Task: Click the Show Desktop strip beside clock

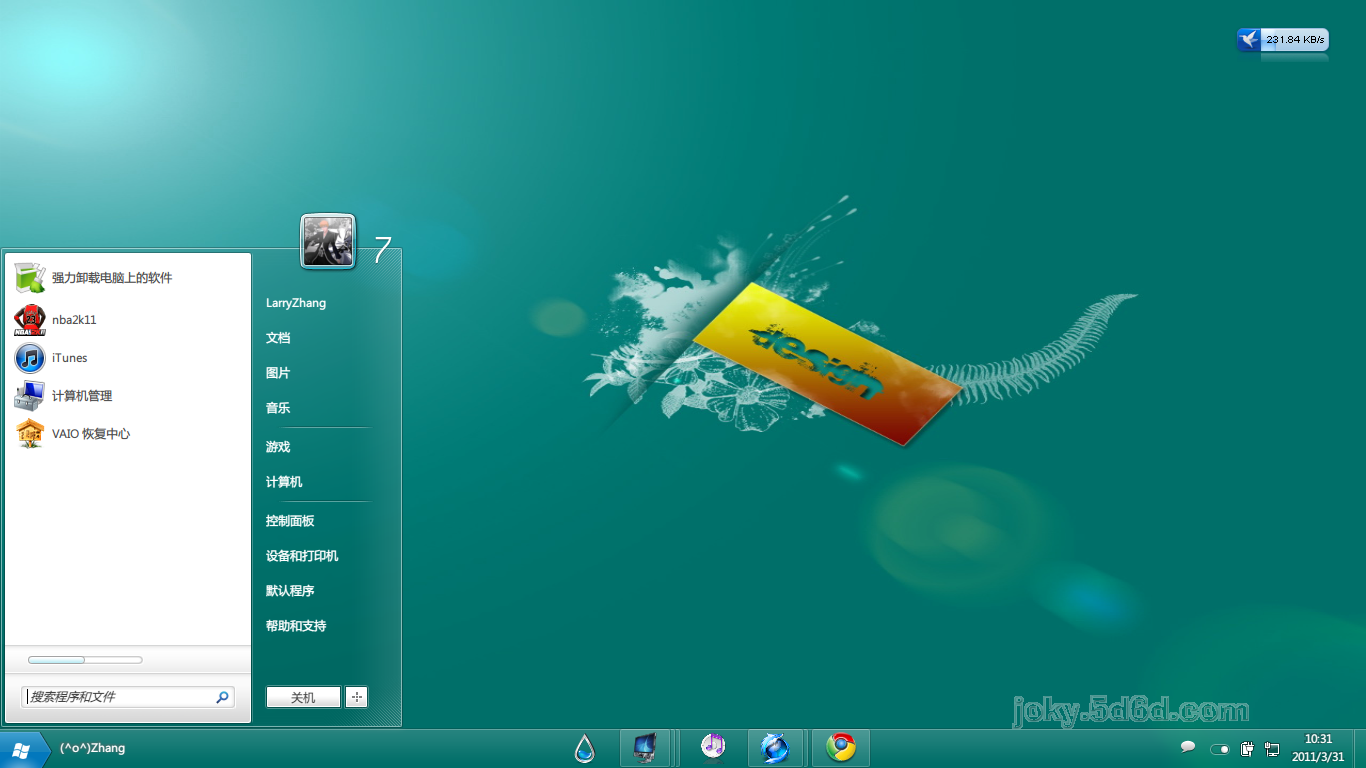Action: pyautogui.click(x=1360, y=749)
